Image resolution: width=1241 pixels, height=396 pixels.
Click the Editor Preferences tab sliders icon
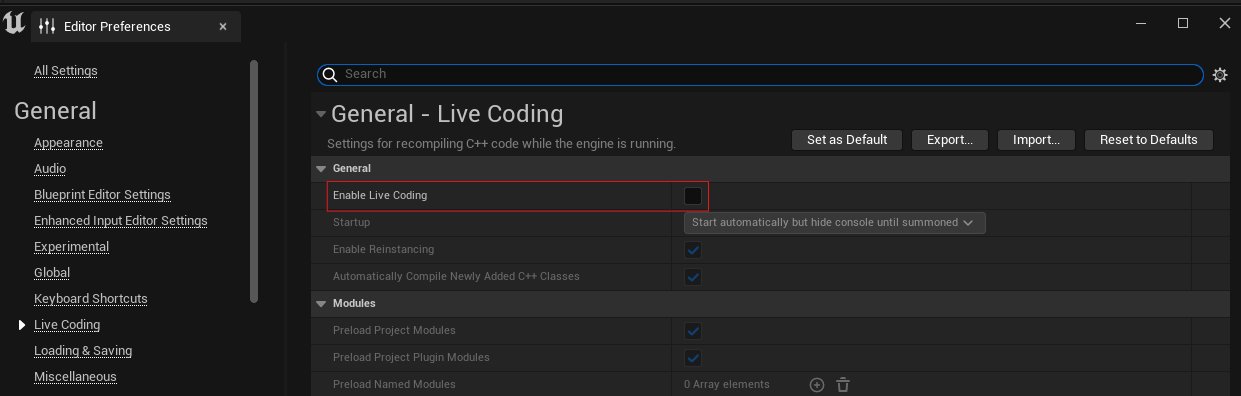coord(47,26)
